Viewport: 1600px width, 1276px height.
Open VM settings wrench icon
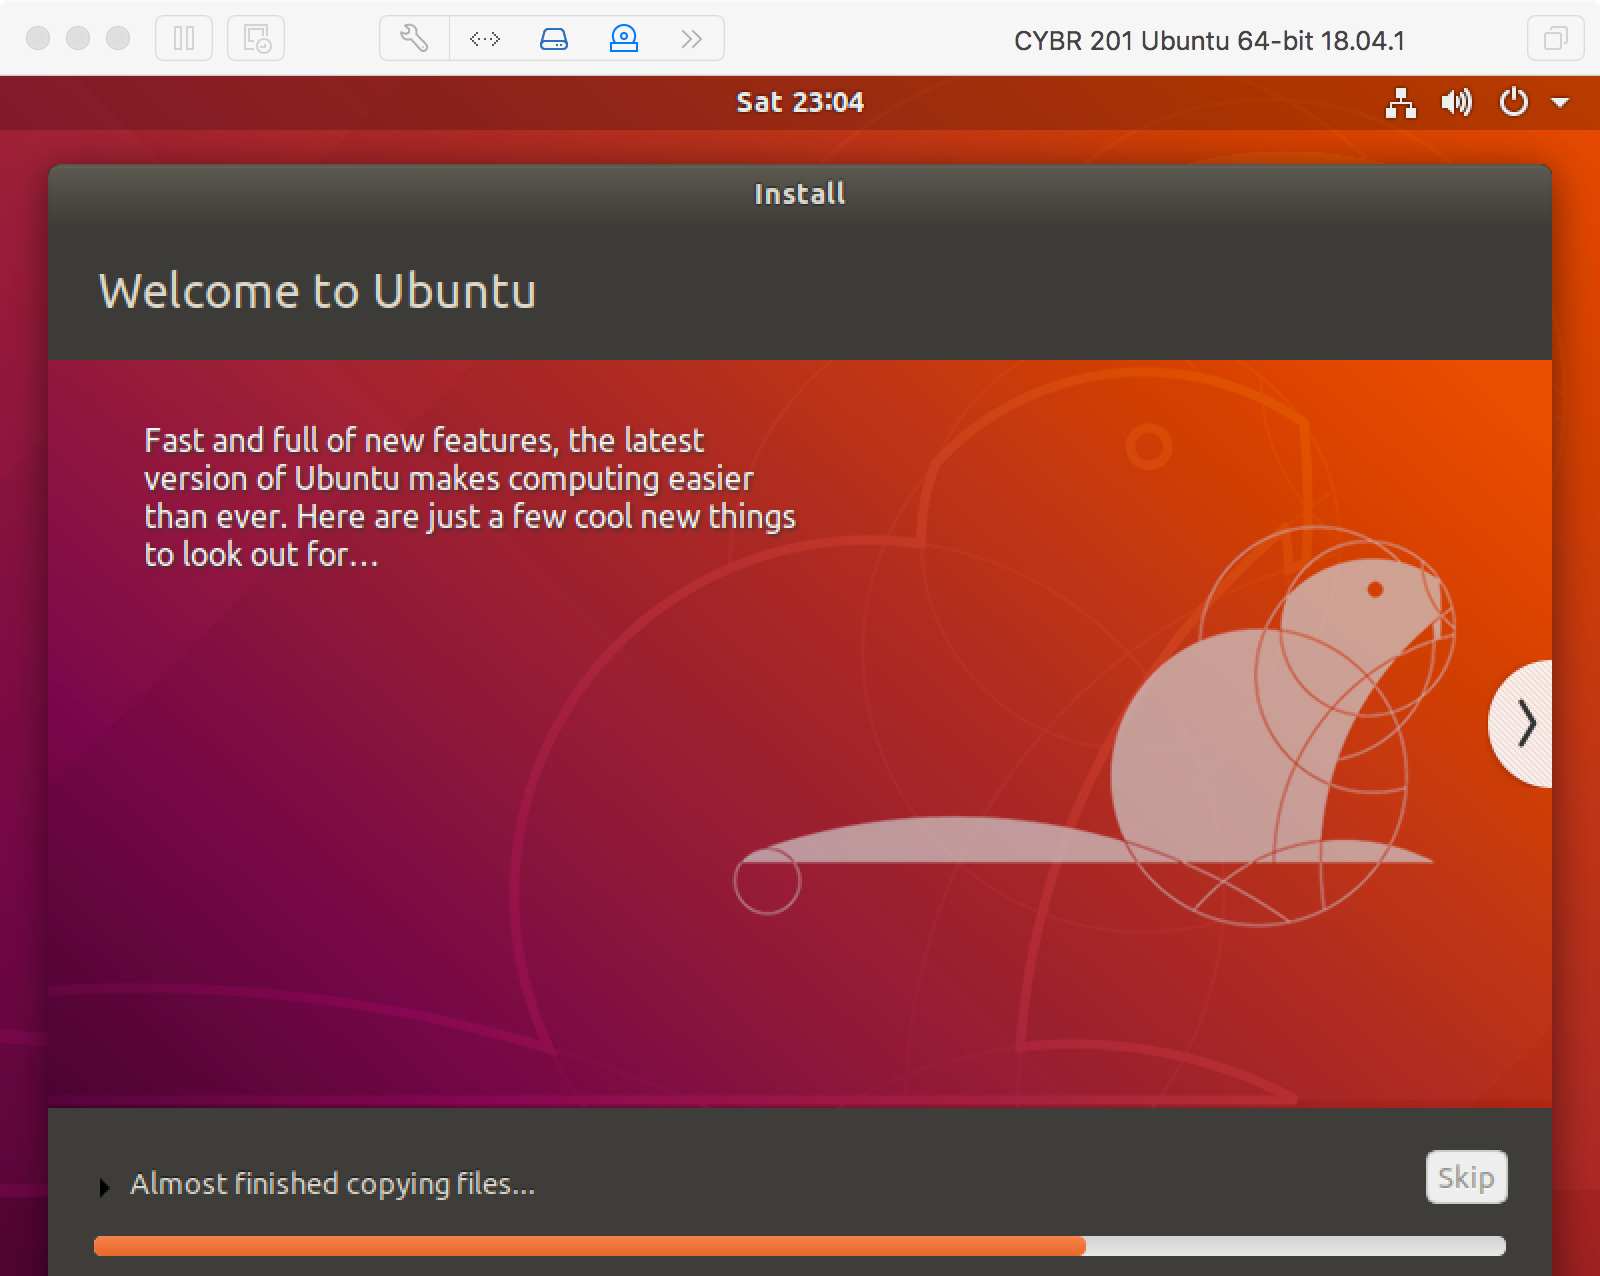[414, 39]
